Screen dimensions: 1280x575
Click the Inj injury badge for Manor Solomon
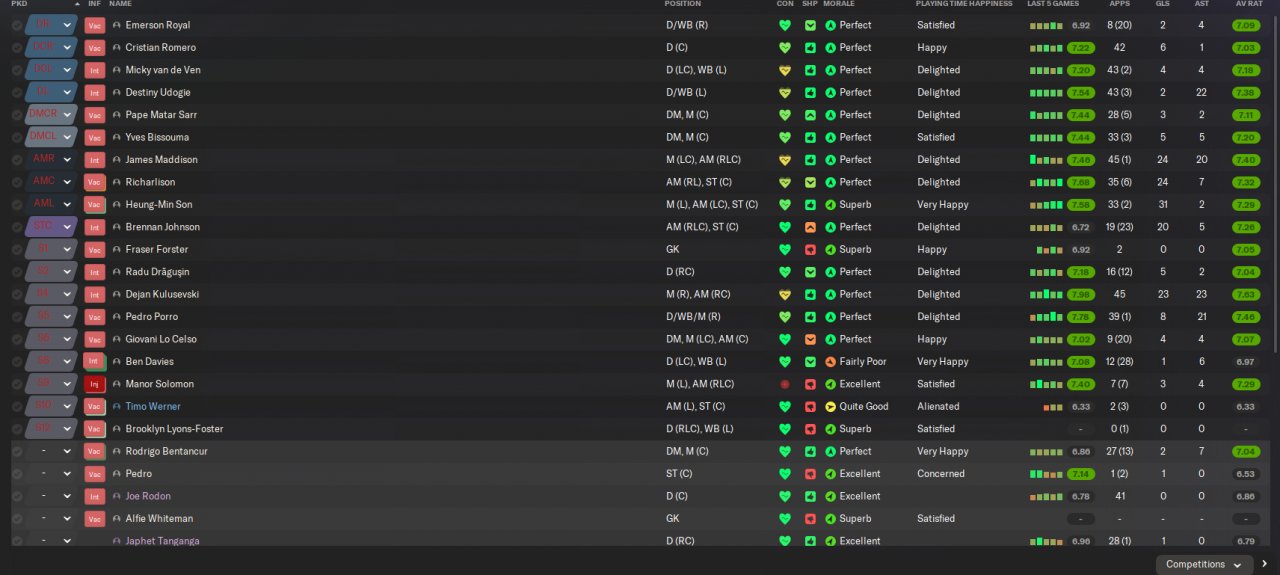coord(95,384)
